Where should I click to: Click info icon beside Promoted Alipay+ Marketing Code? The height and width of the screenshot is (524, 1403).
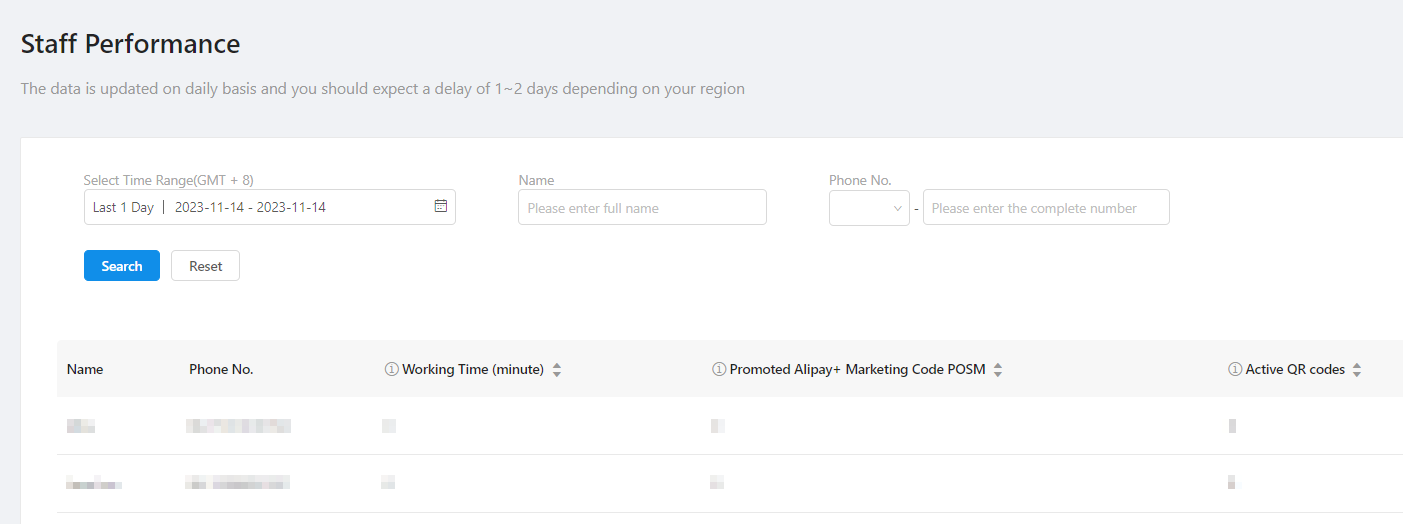pos(719,370)
